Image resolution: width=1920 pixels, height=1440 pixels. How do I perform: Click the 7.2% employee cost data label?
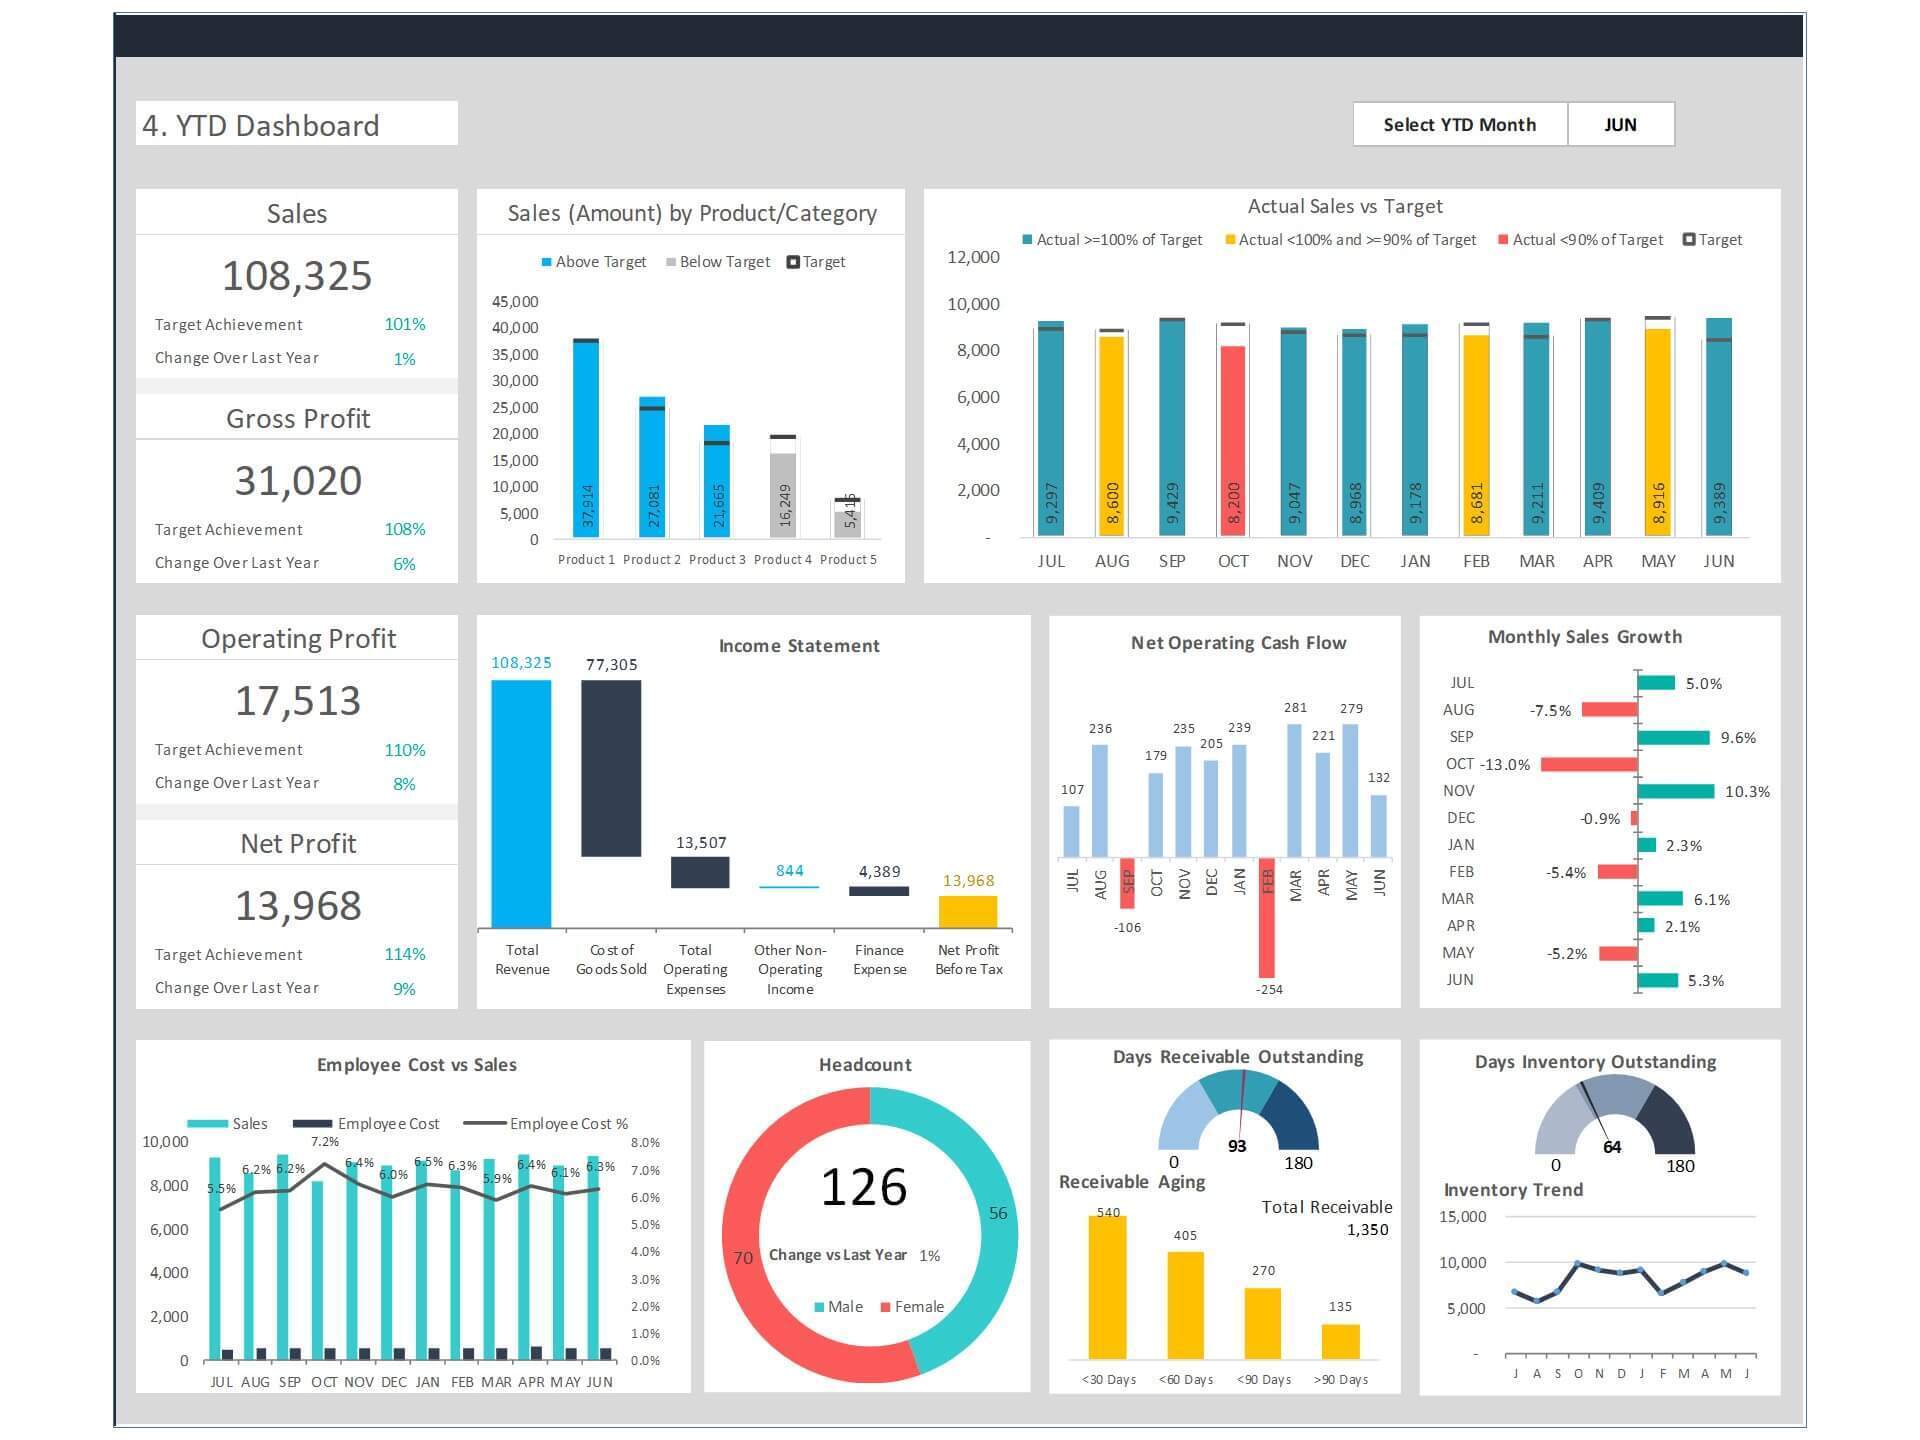325,1141
